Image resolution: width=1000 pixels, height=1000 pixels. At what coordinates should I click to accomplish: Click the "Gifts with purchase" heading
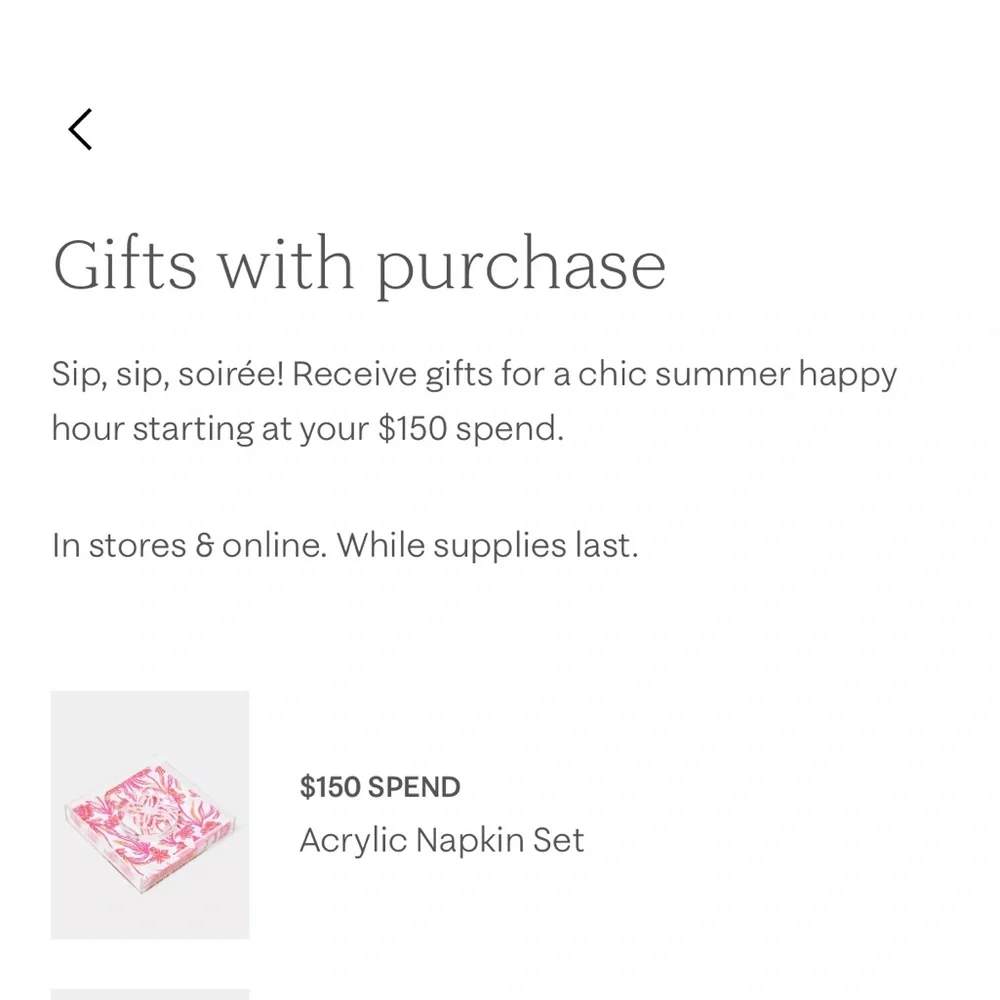click(359, 265)
